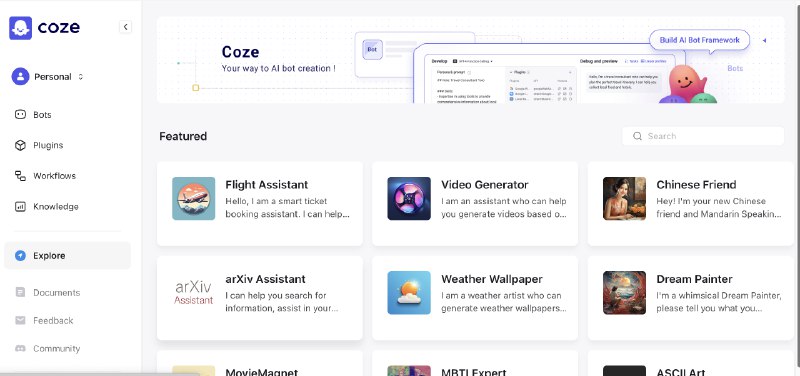Screen dimensions: 800x376
Task: Open the Feedback link
Action: 53,321
